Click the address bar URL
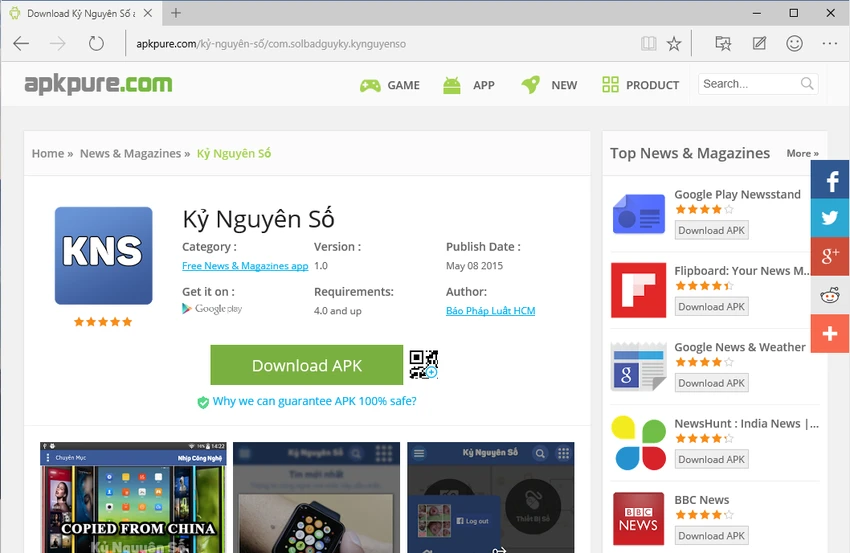The width and height of the screenshot is (850, 553). point(271,44)
